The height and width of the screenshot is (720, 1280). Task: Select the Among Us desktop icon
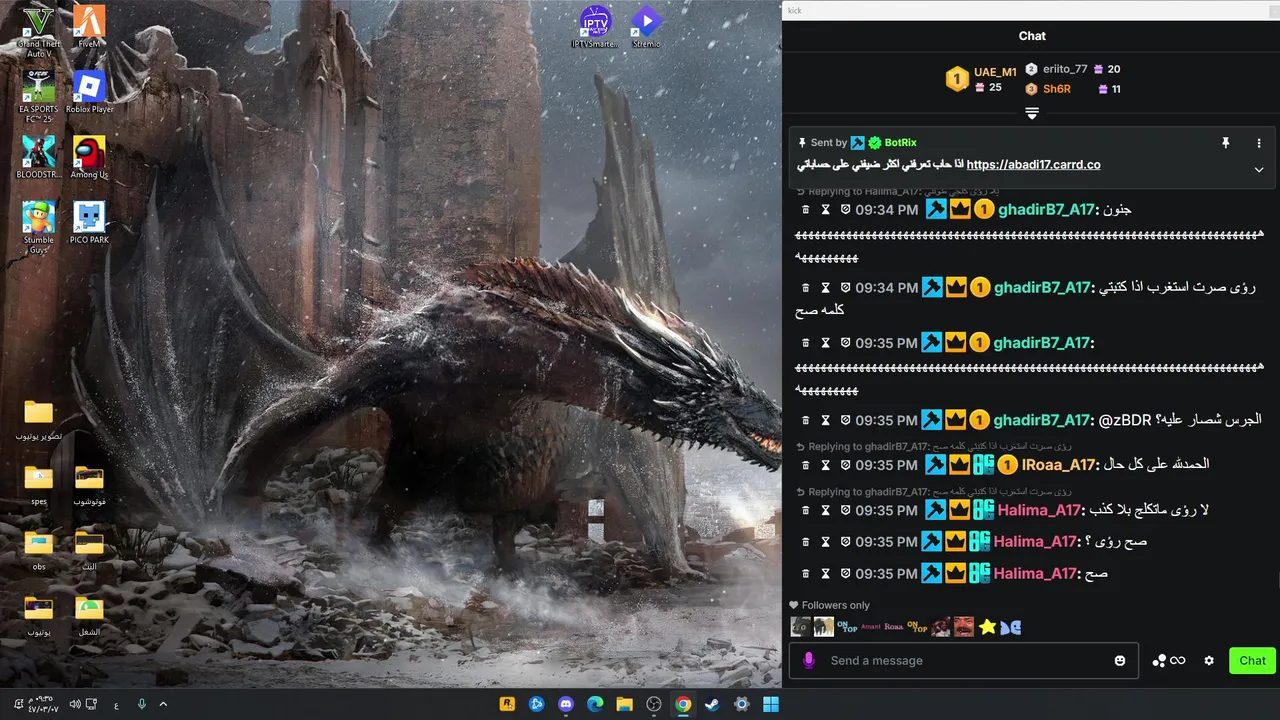pyautogui.click(x=89, y=157)
